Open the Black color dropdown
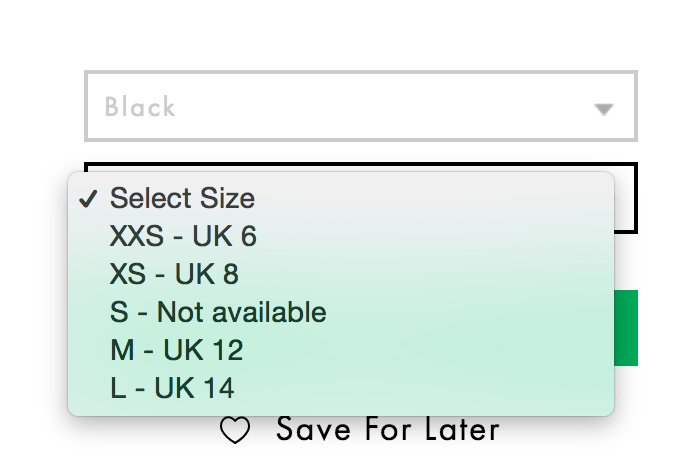The width and height of the screenshot is (700, 466). [x=360, y=106]
